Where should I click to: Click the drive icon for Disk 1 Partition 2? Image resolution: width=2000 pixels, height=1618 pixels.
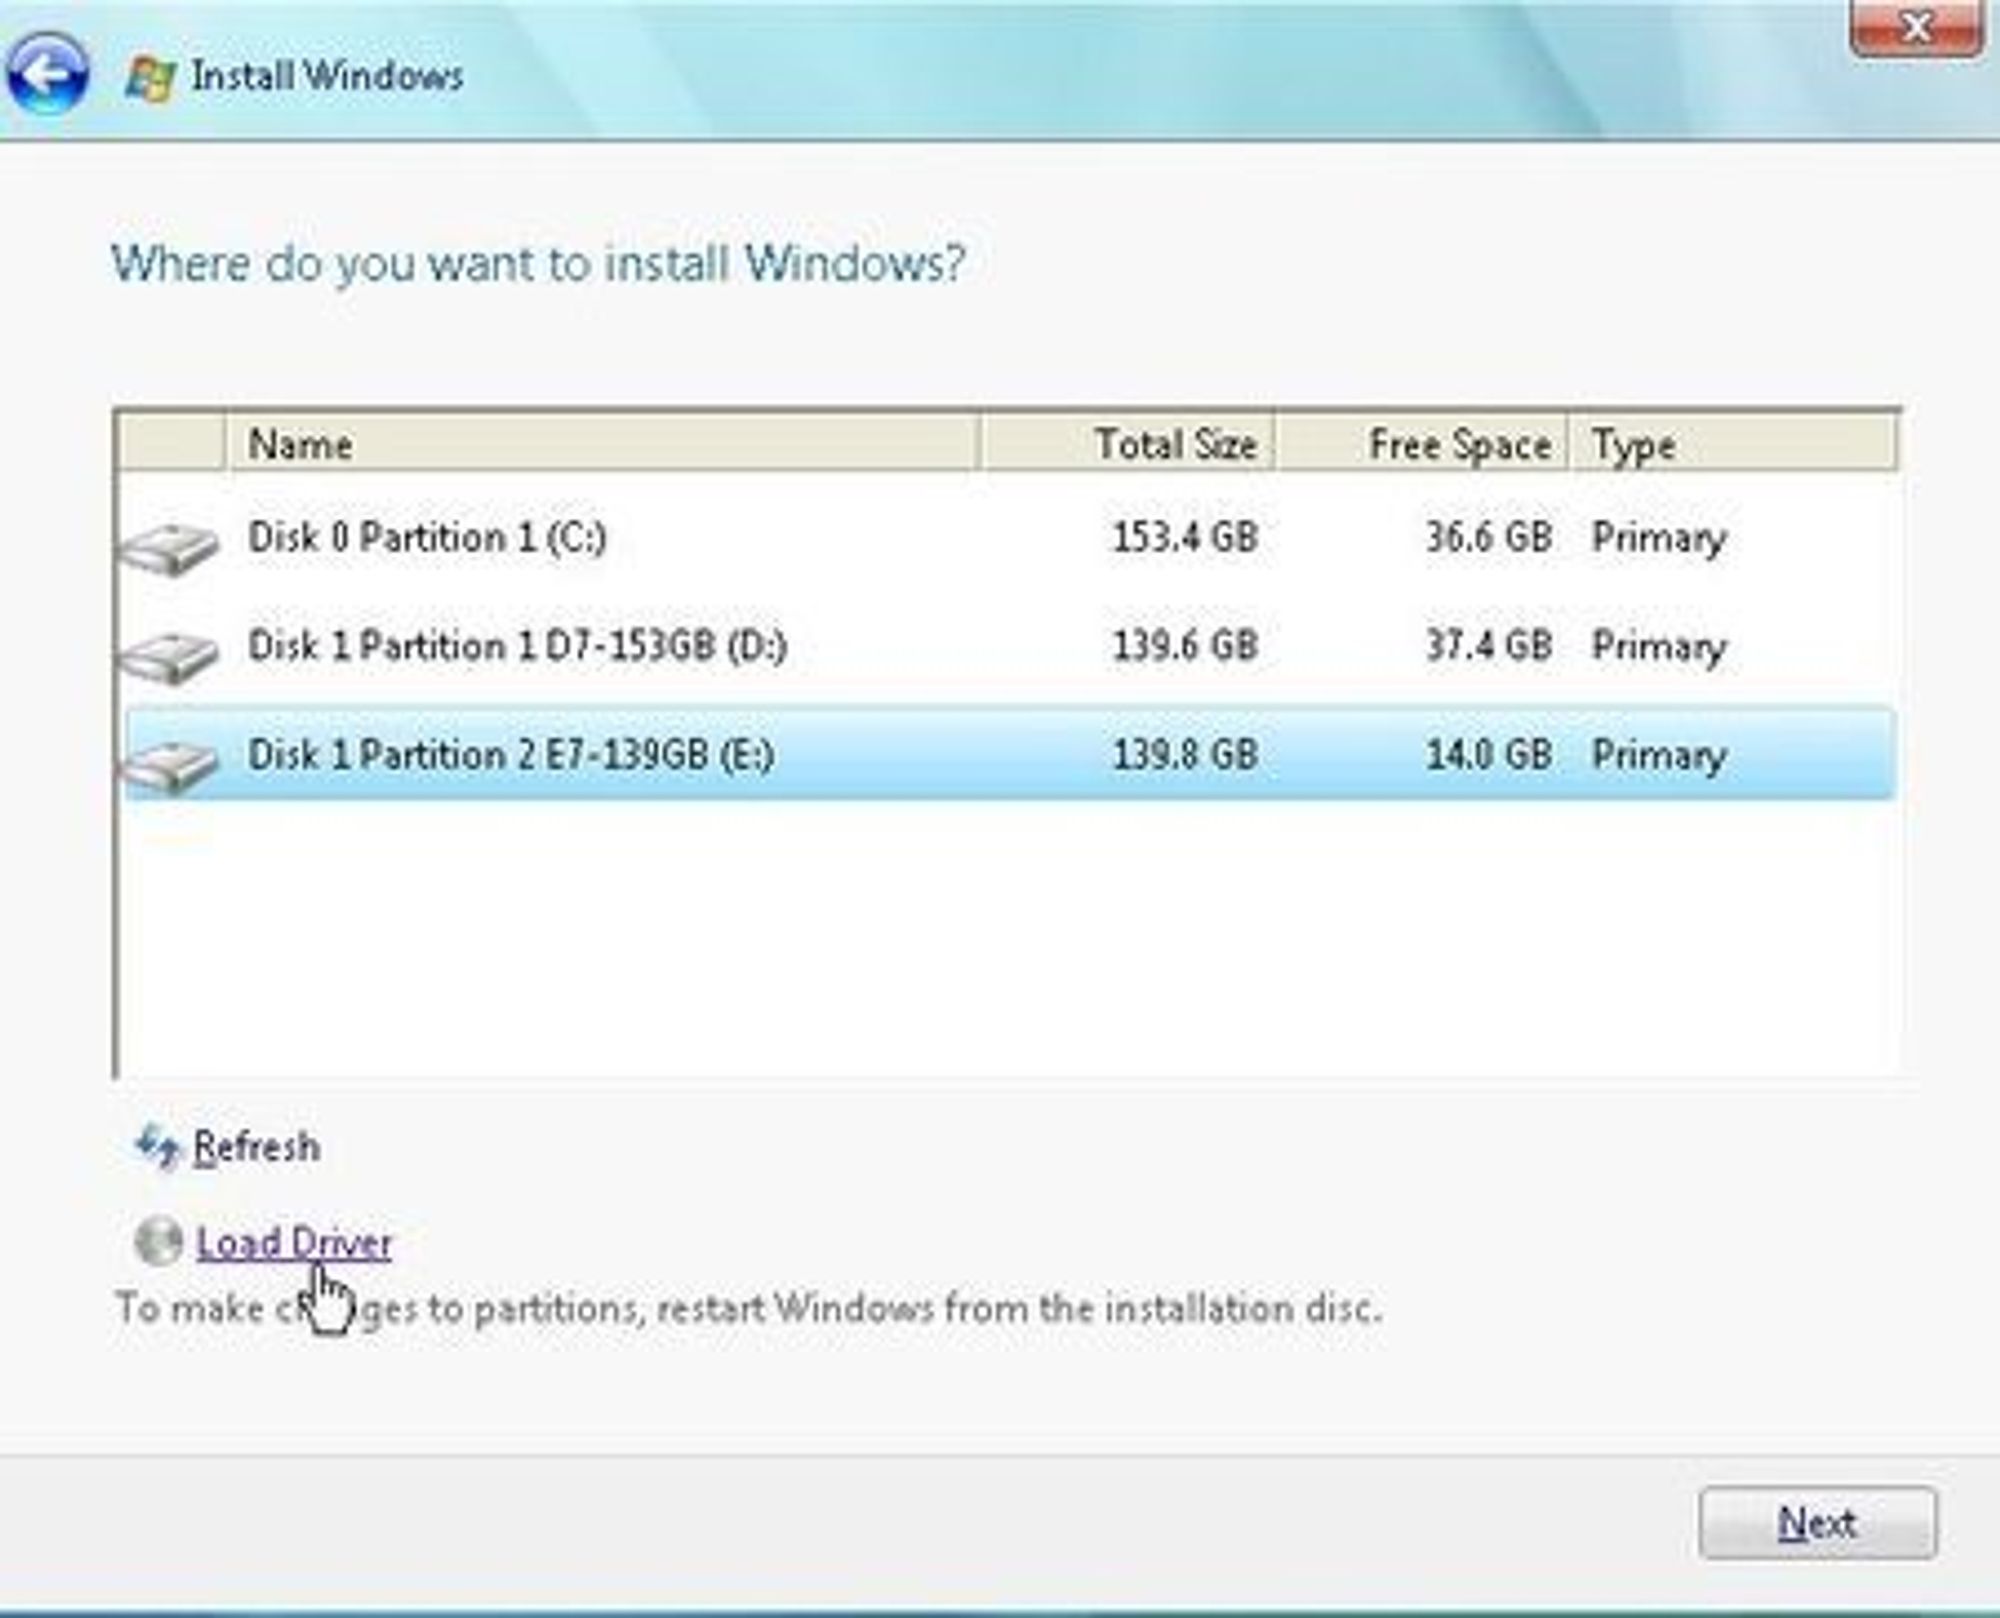click(x=168, y=765)
